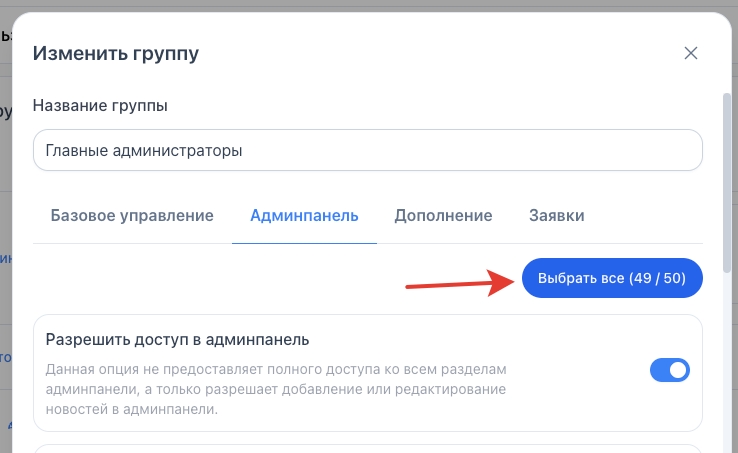
Task: Click the dialog's vertical scrollbar
Action: 727,170
